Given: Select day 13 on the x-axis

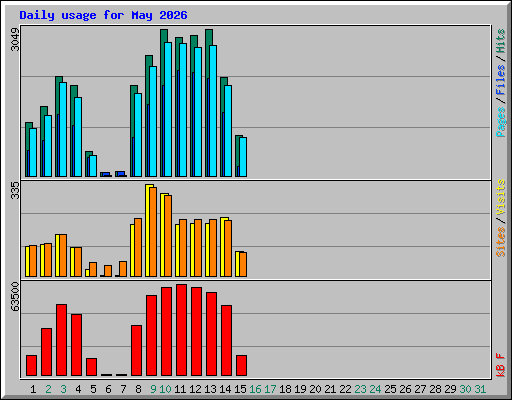Looking at the screenshot, I should [x=210, y=389].
